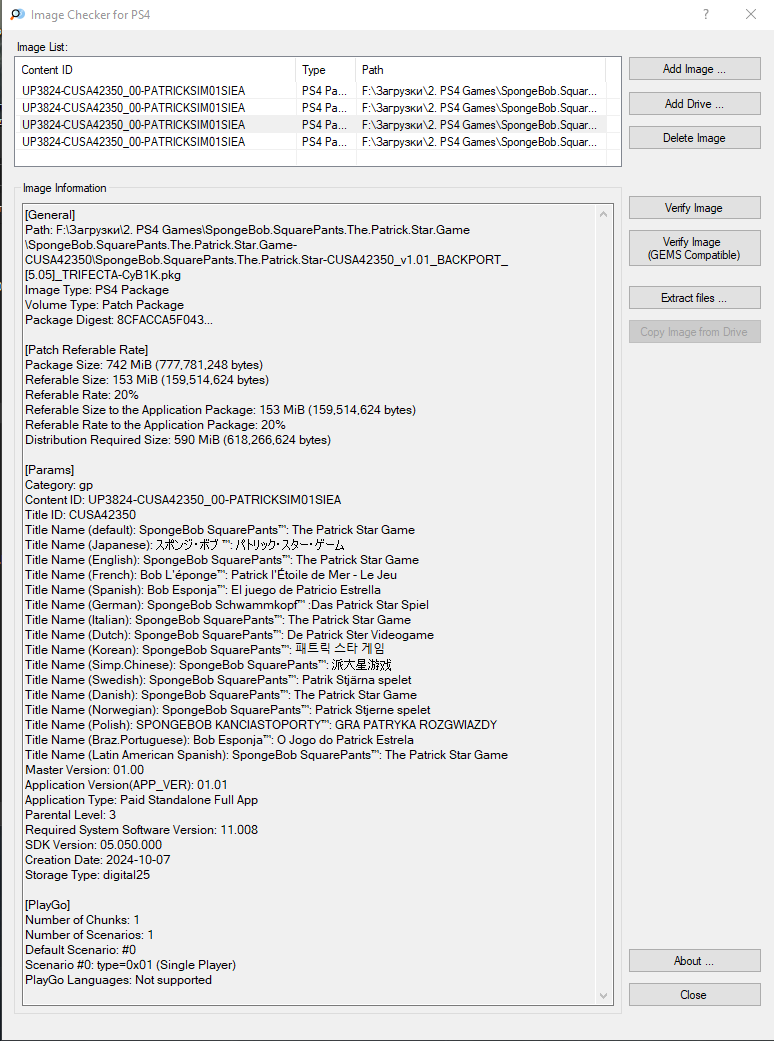
Task: Run Verify Image
Action: click(x=694, y=208)
